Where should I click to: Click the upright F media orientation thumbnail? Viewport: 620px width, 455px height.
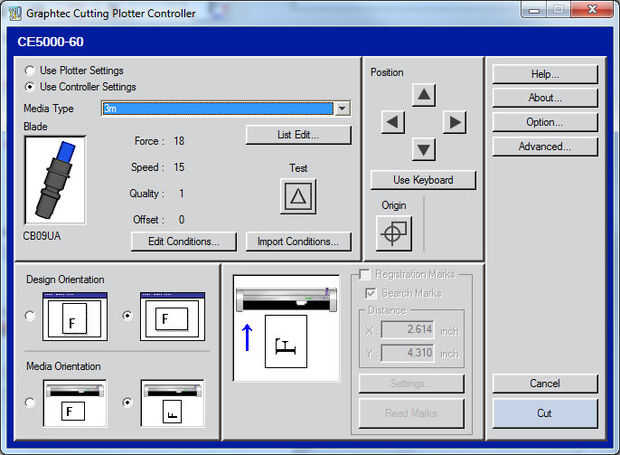(75, 404)
